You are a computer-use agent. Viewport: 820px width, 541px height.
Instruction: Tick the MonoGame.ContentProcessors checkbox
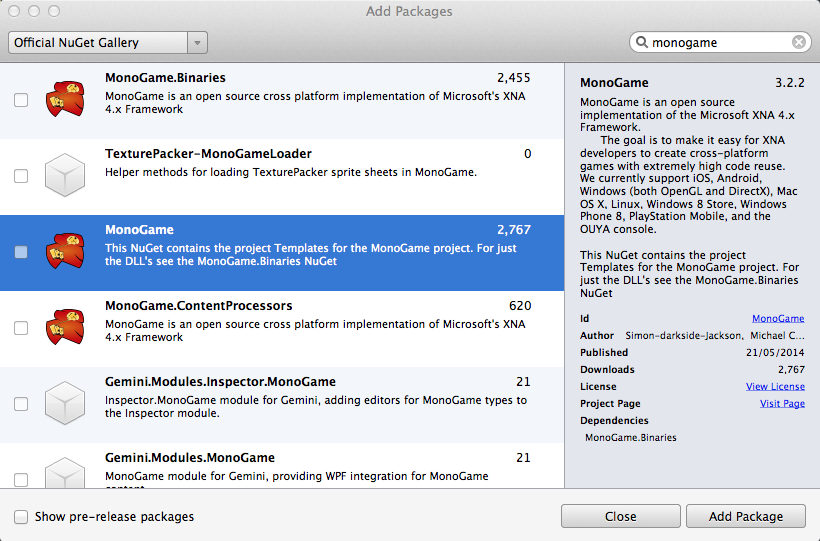click(x=21, y=328)
